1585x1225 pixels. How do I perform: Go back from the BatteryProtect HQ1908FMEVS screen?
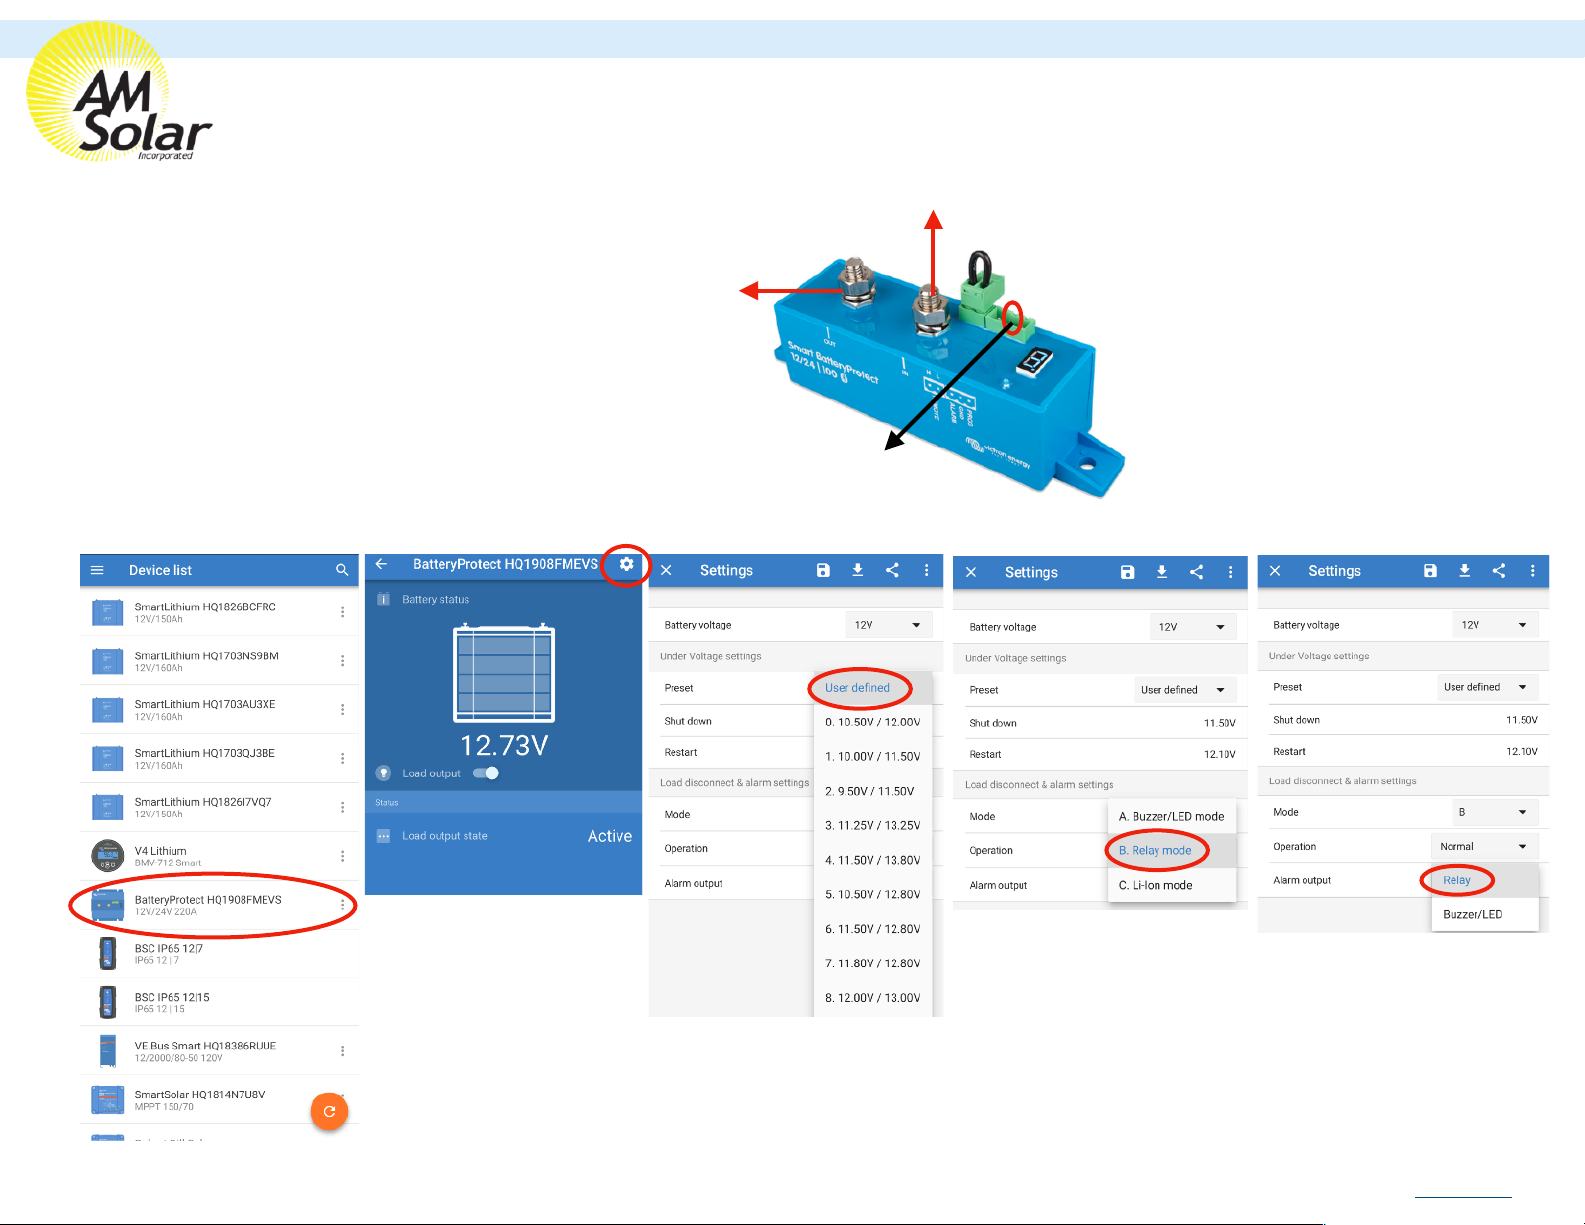(x=381, y=564)
